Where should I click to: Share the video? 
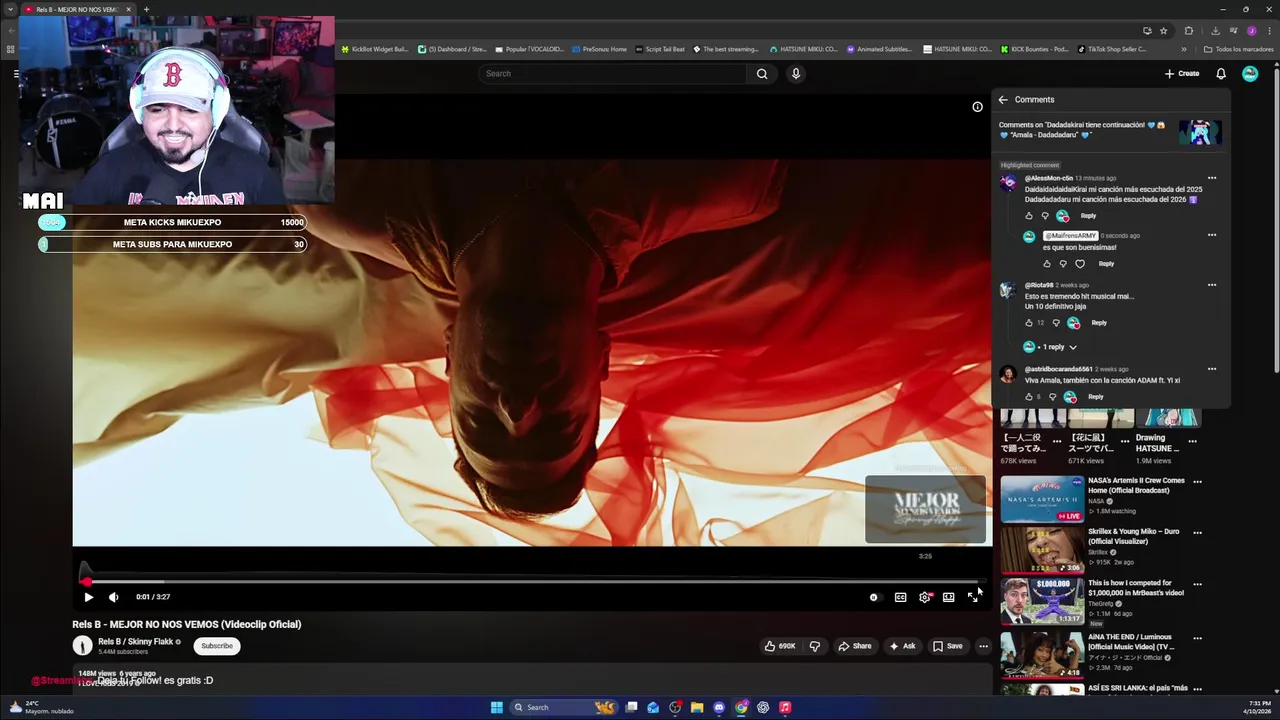pyautogui.click(x=854, y=646)
